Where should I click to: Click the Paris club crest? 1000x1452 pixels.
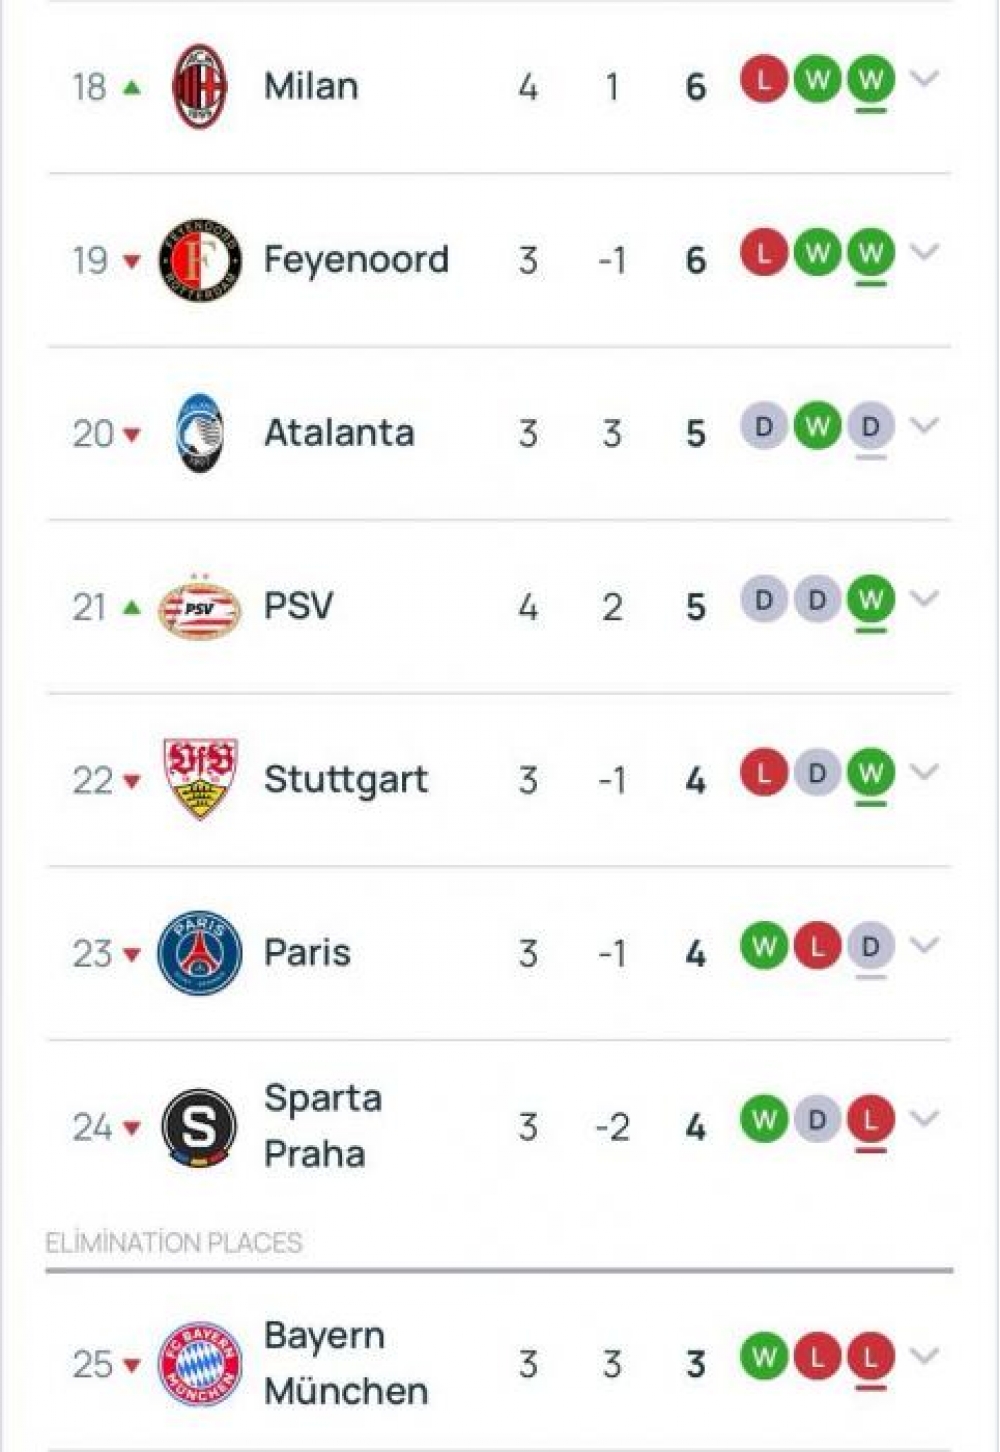pyautogui.click(x=200, y=953)
